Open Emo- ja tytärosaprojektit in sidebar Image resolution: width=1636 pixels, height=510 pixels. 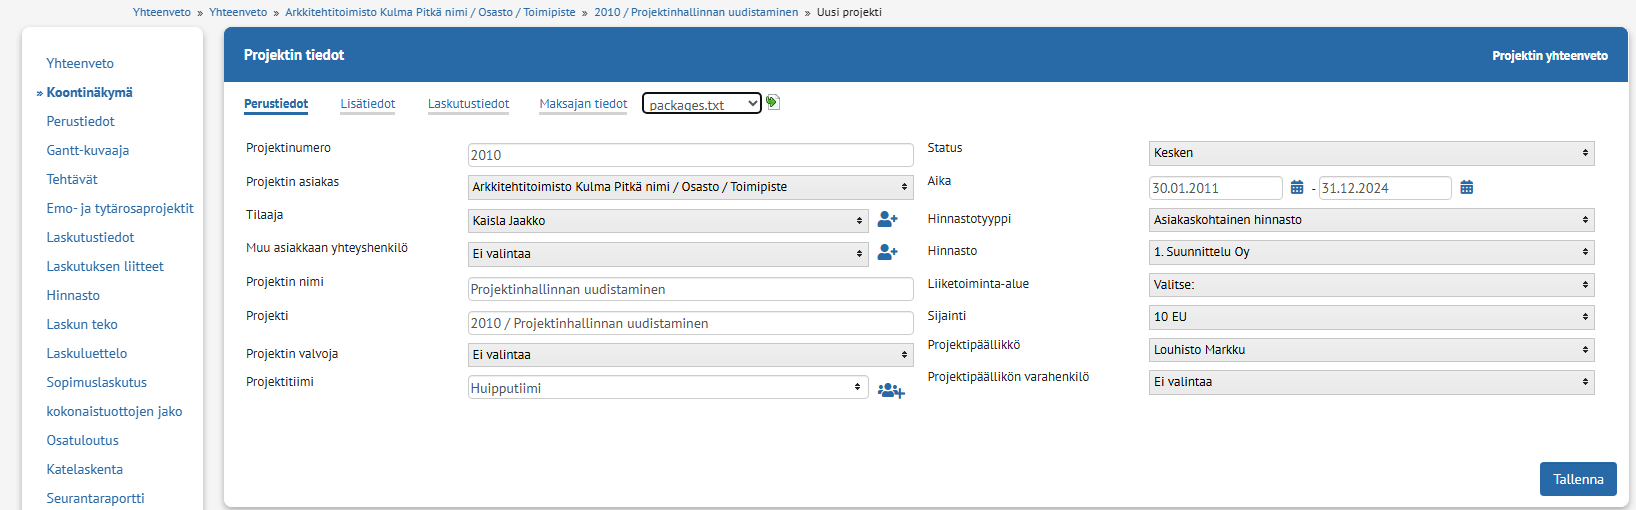click(120, 208)
